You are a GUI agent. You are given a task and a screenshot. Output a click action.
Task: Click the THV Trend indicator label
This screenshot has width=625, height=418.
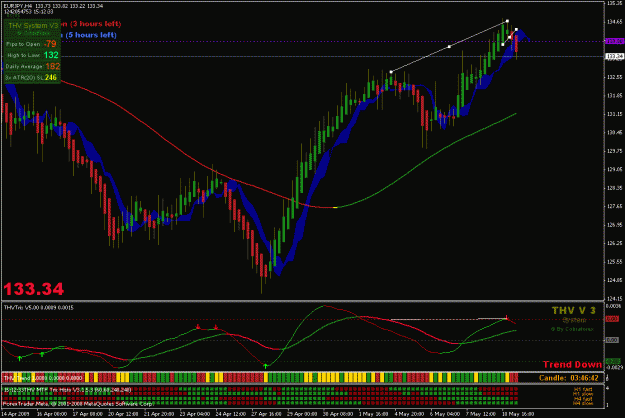pos(43,378)
